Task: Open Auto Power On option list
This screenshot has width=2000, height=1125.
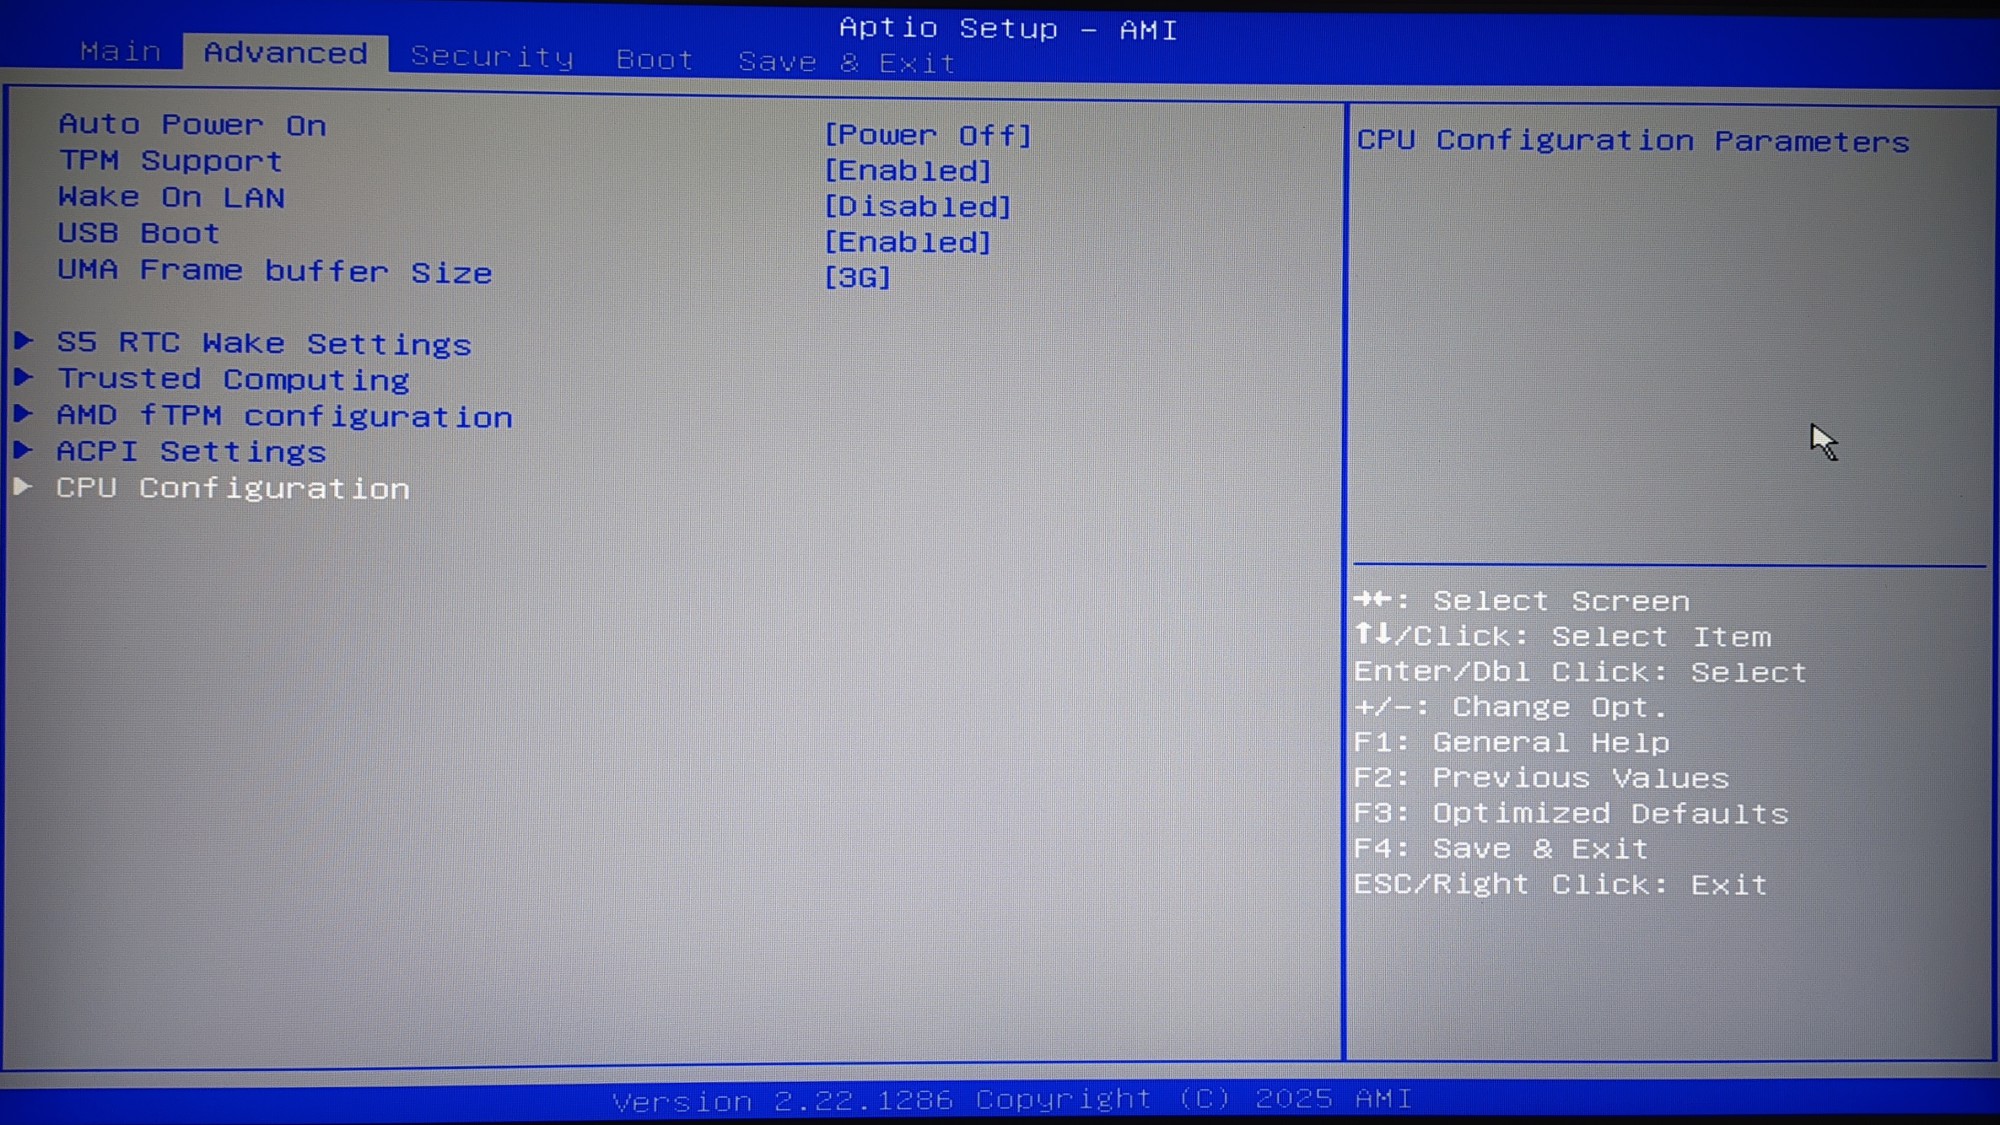Action: (927, 135)
